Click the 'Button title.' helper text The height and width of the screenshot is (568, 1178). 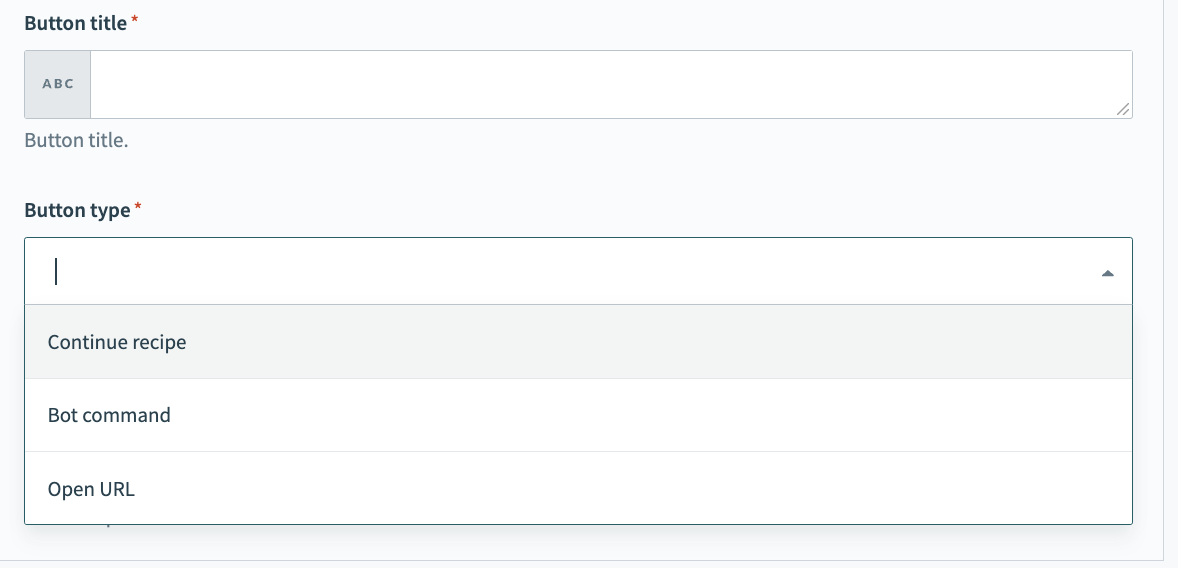click(x=76, y=140)
